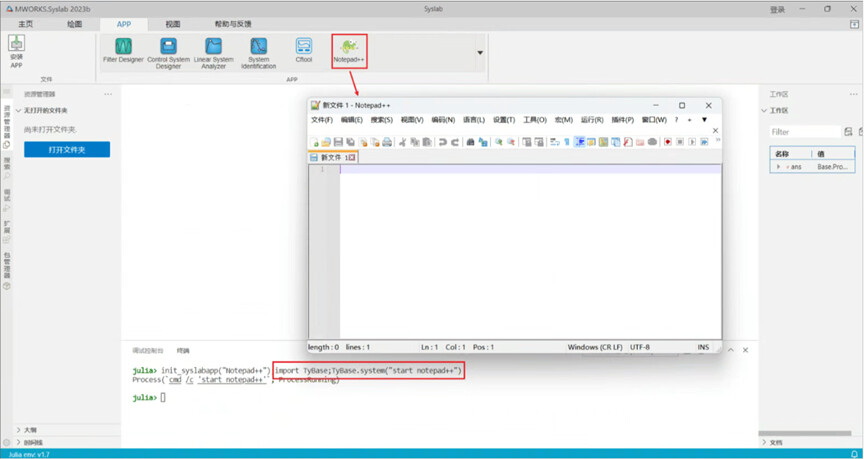The height and width of the screenshot is (459, 864).
Task: Open 资源管理器 panel more options ellipsis
Action: click(108, 94)
